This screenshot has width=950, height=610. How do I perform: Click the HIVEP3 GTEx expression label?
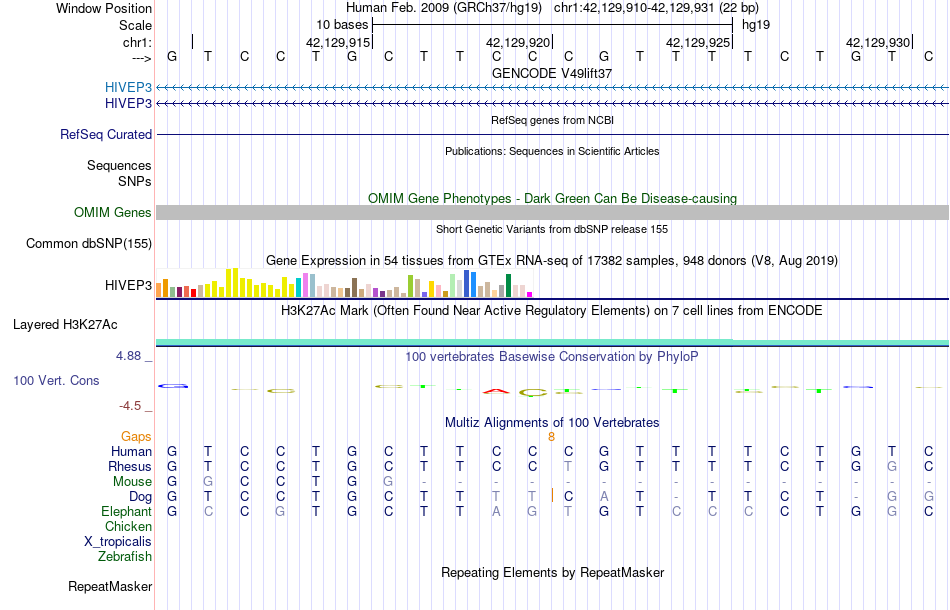pos(128,285)
